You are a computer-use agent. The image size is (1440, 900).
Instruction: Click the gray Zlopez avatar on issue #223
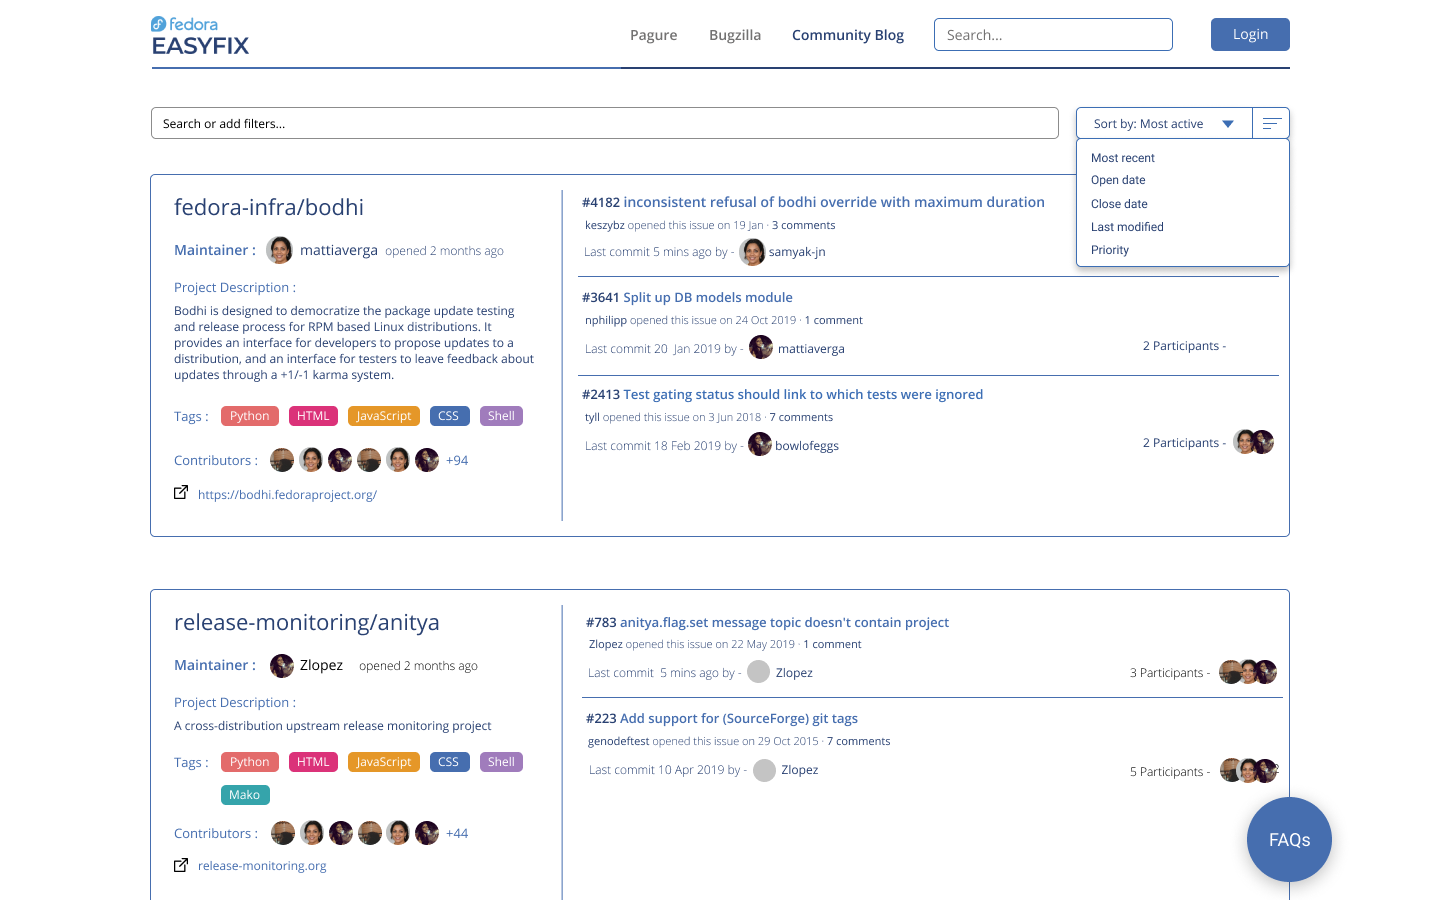(x=764, y=770)
